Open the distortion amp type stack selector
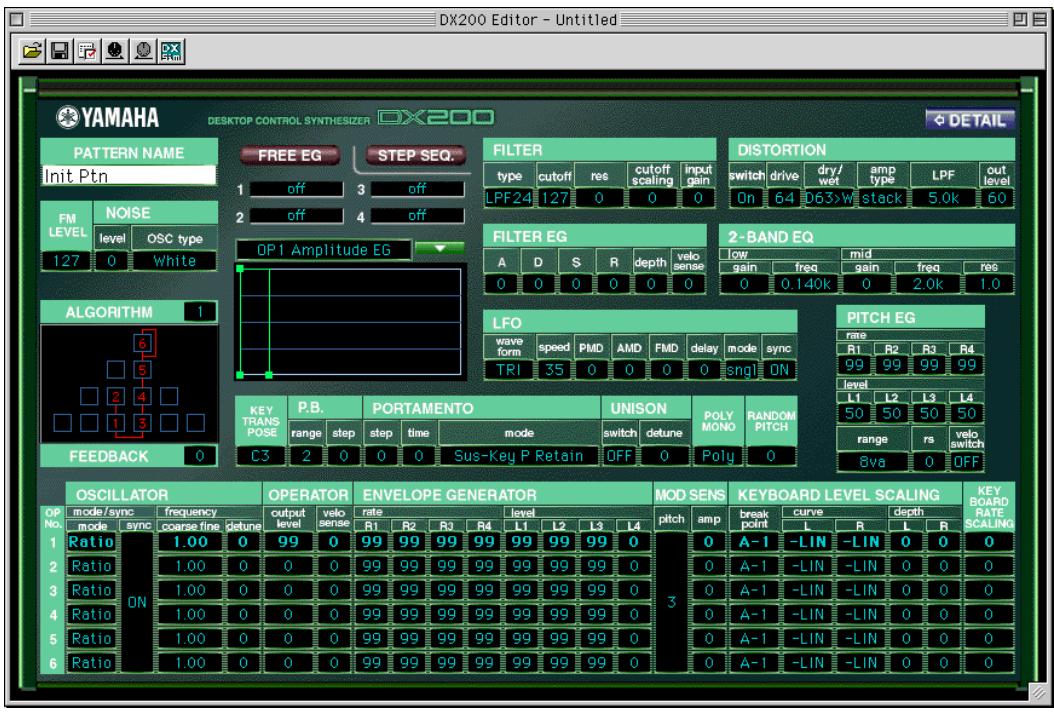 (881, 198)
